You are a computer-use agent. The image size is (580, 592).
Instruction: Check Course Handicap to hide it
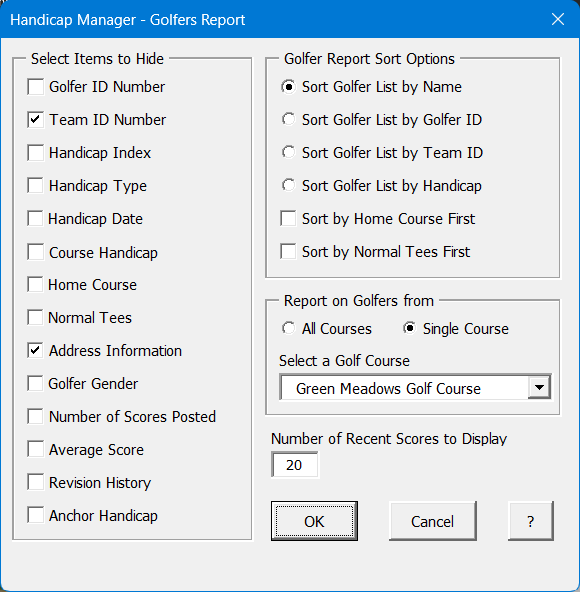[35, 252]
